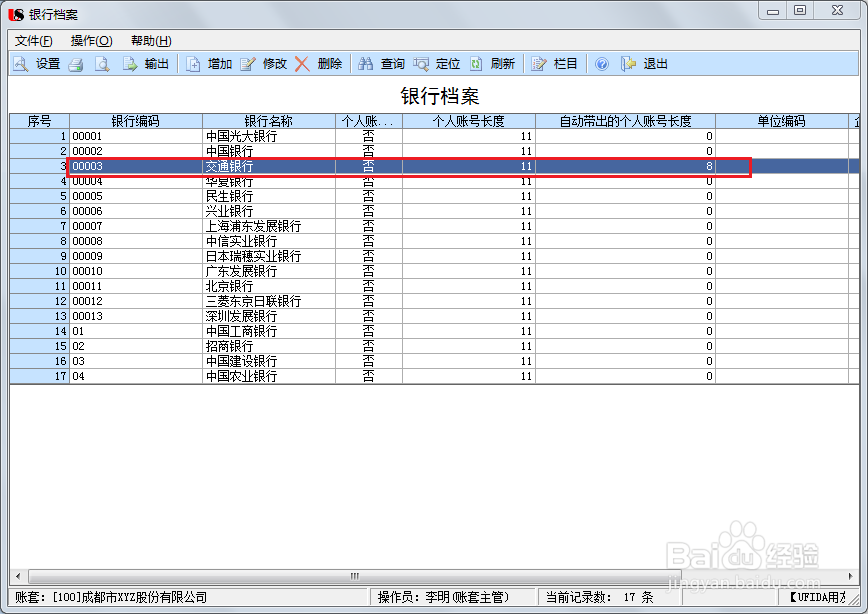
Task: Click the 单位编码 column header
Action: point(782,121)
